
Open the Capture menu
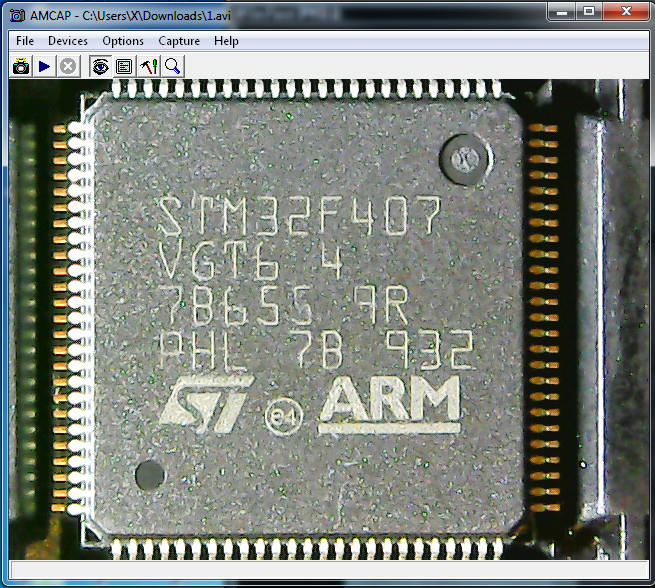pos(179,41)
